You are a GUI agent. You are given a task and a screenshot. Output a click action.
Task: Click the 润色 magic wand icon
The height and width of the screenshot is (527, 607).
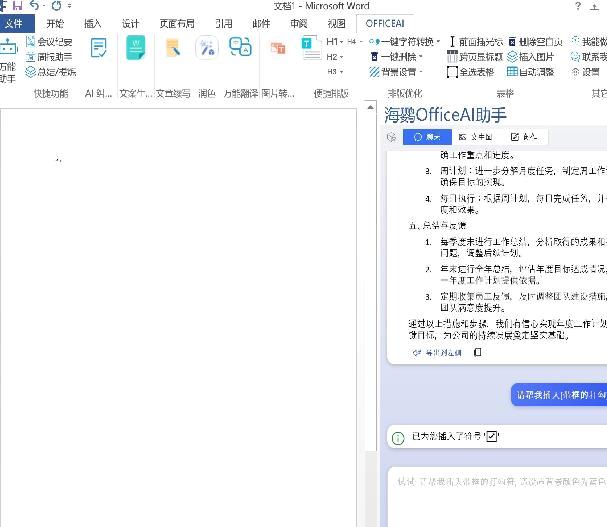click(207, 48)
